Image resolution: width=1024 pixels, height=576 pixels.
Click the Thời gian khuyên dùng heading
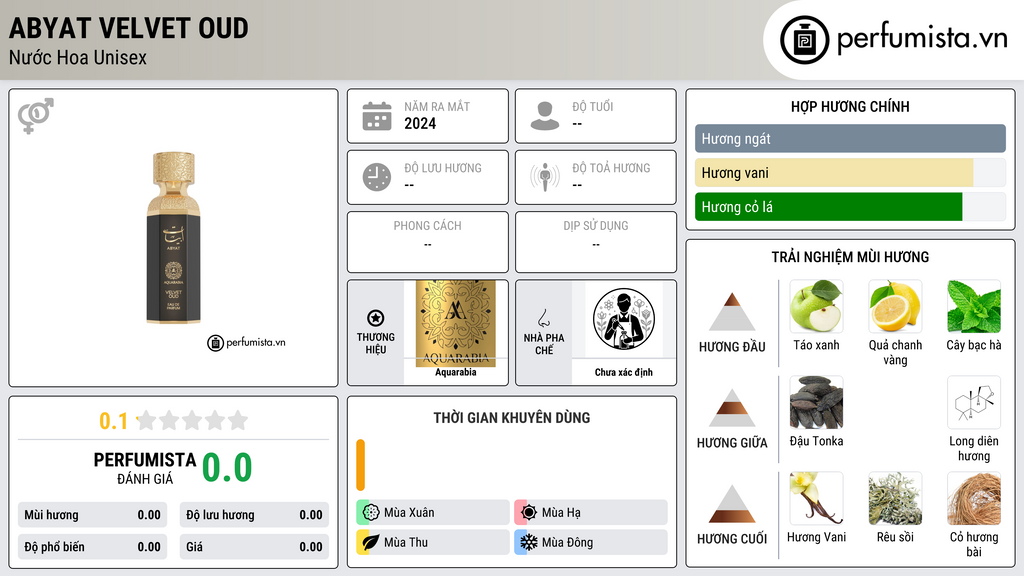(512, 418)
